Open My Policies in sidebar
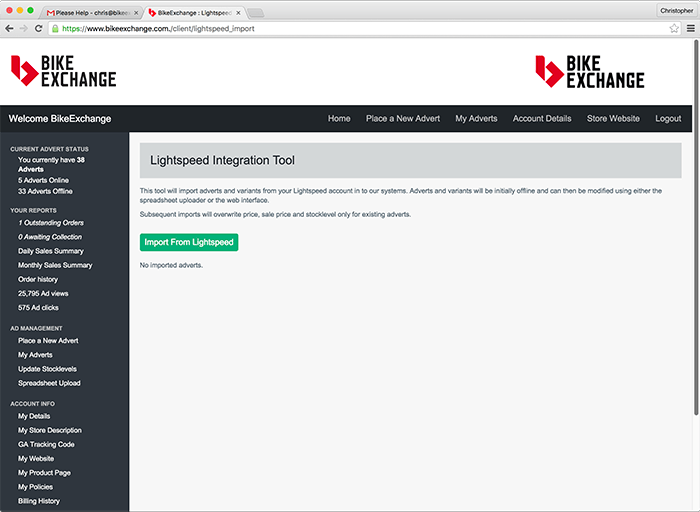 click(x=35, y=487)
